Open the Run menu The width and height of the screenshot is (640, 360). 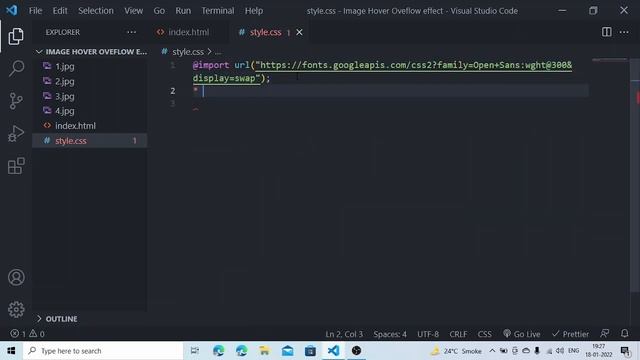[x=183, y=11]
